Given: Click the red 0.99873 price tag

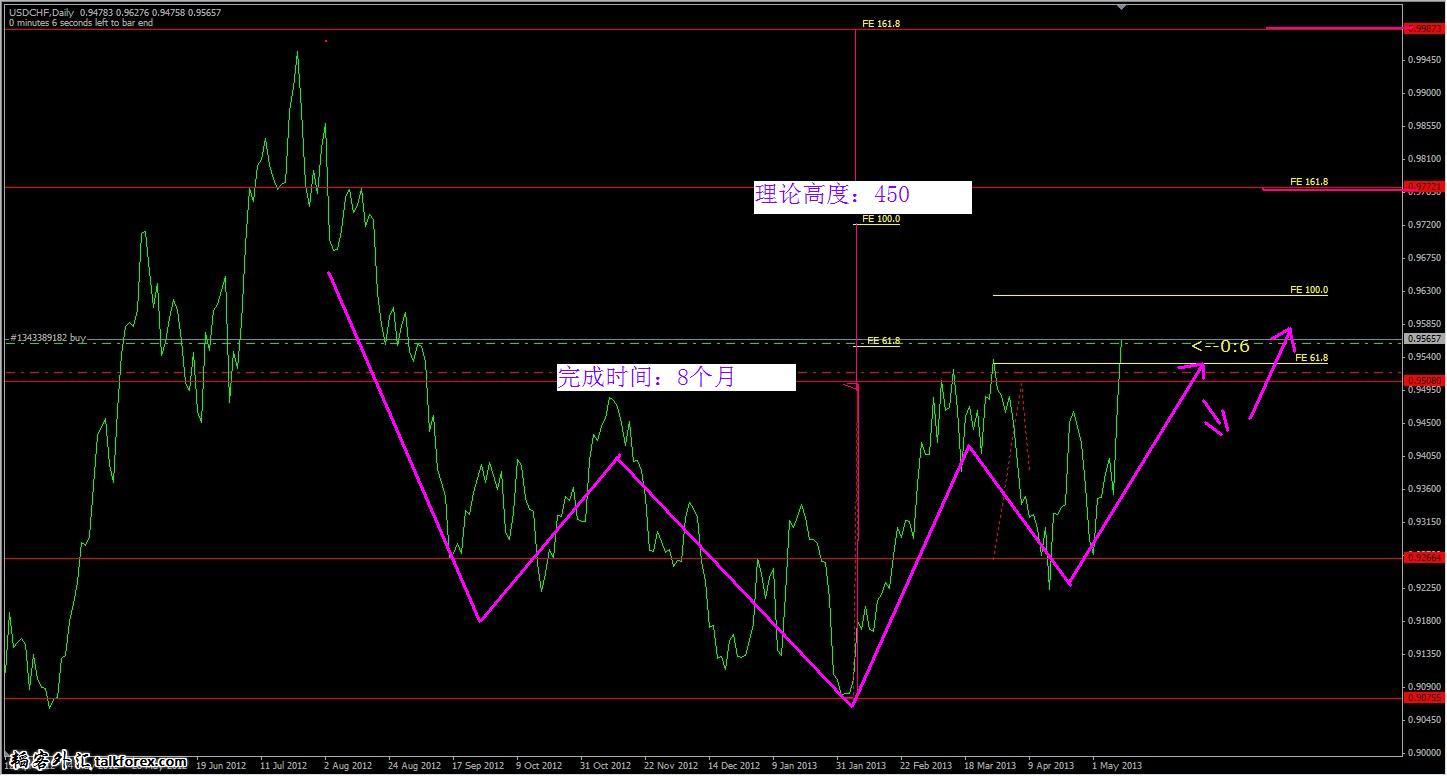Looking at the screenshot, I should [1423, 29].
